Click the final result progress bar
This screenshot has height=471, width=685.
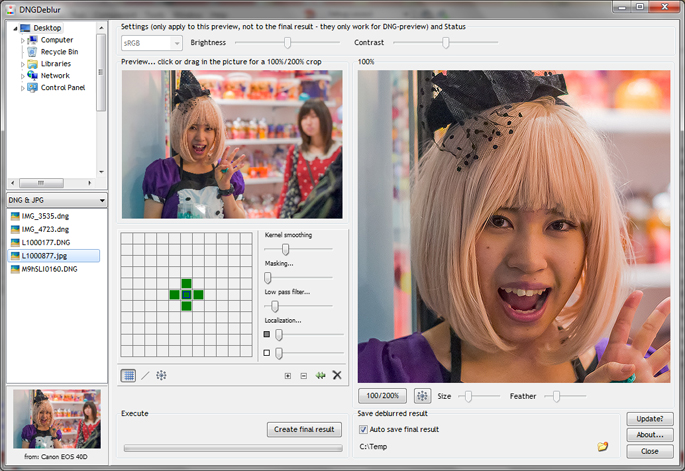(233, 448)
